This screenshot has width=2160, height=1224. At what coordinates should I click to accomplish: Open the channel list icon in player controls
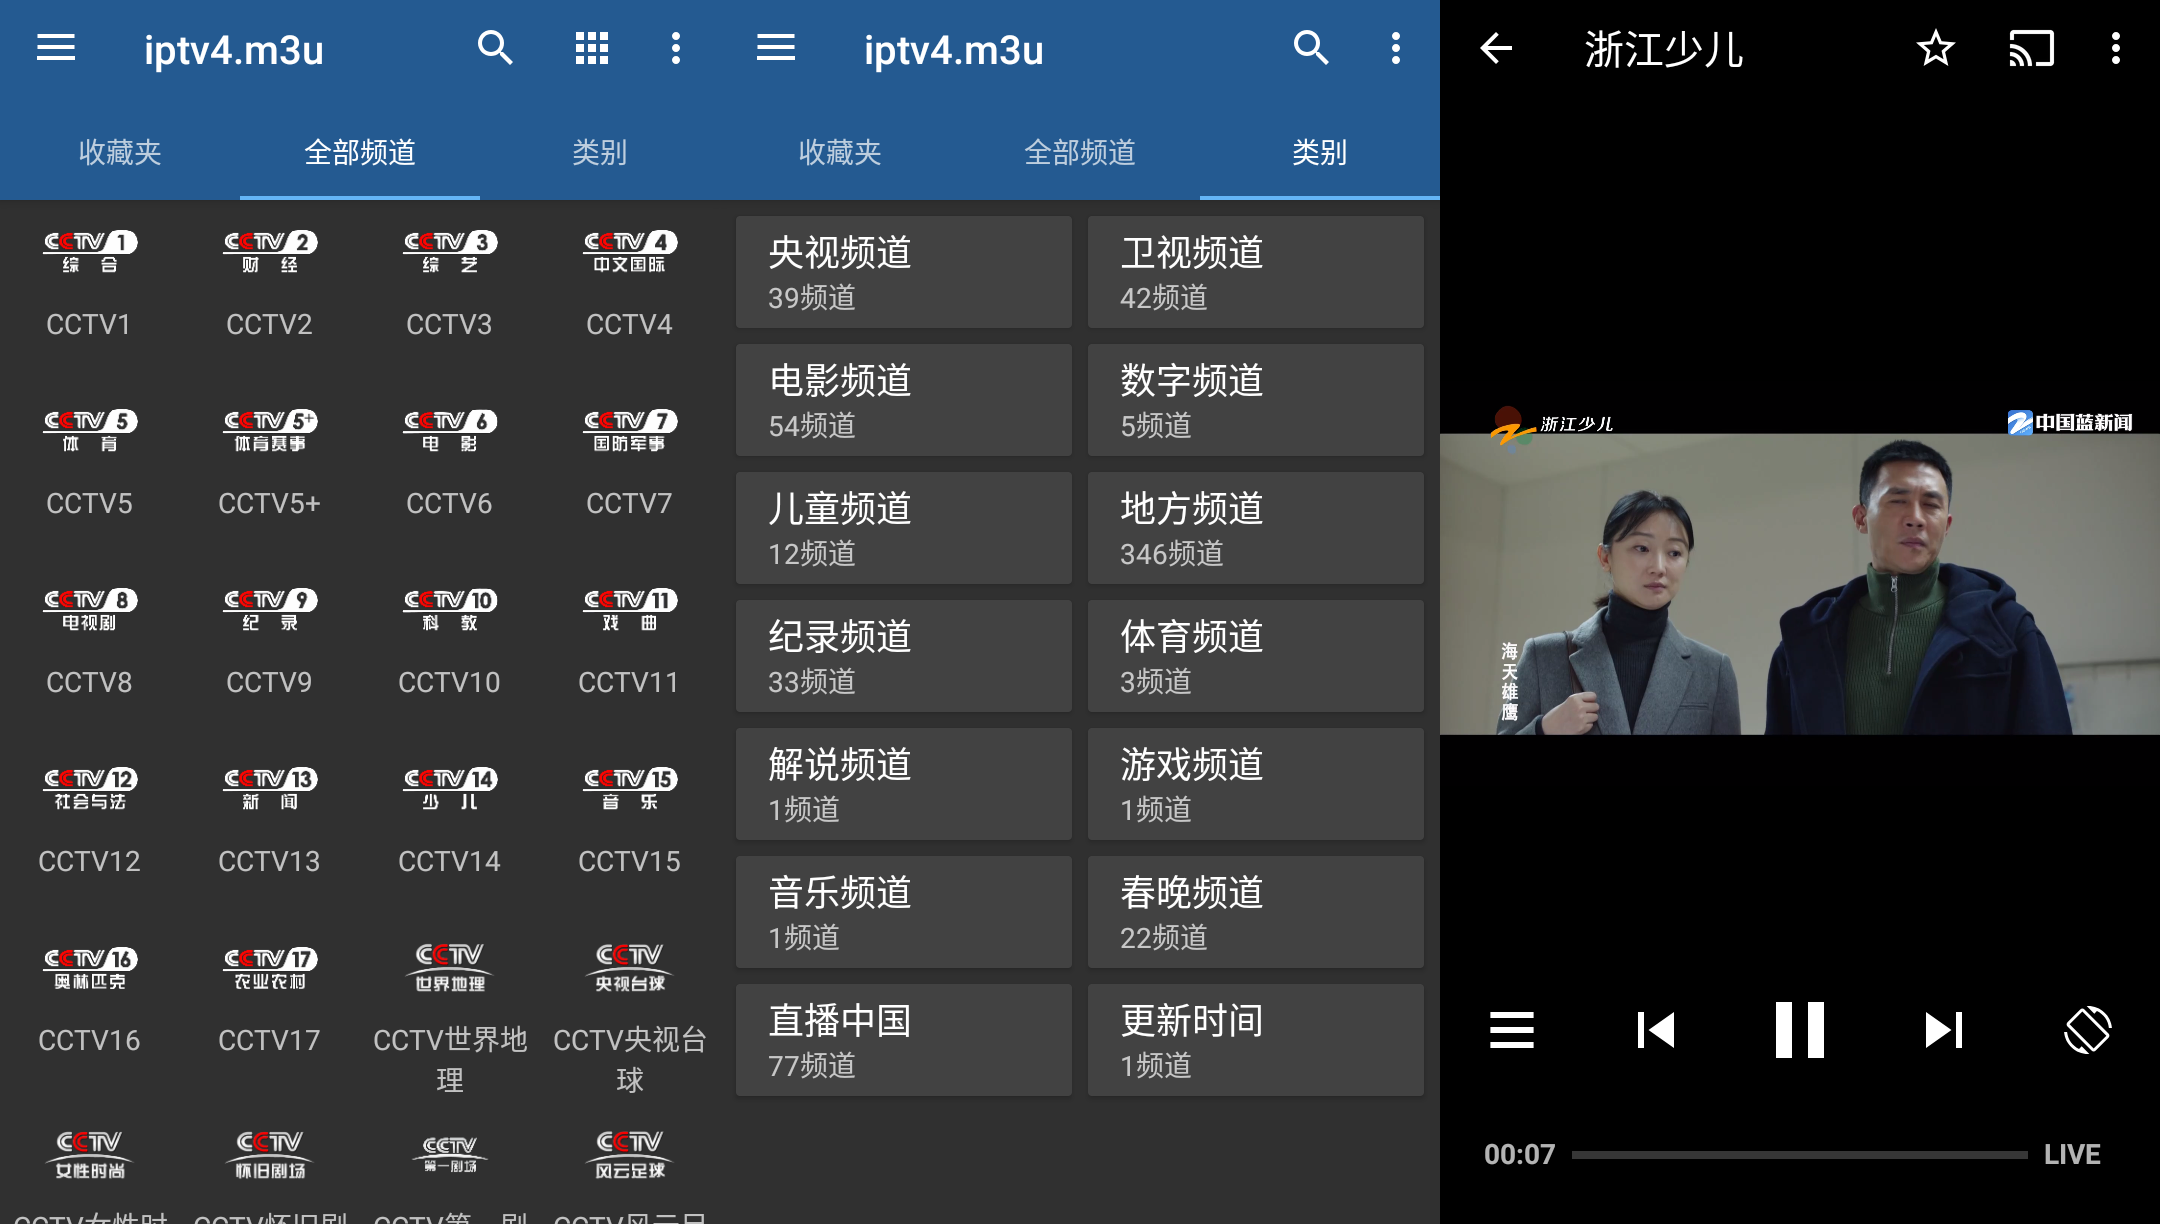(x=1511, y=1029)
